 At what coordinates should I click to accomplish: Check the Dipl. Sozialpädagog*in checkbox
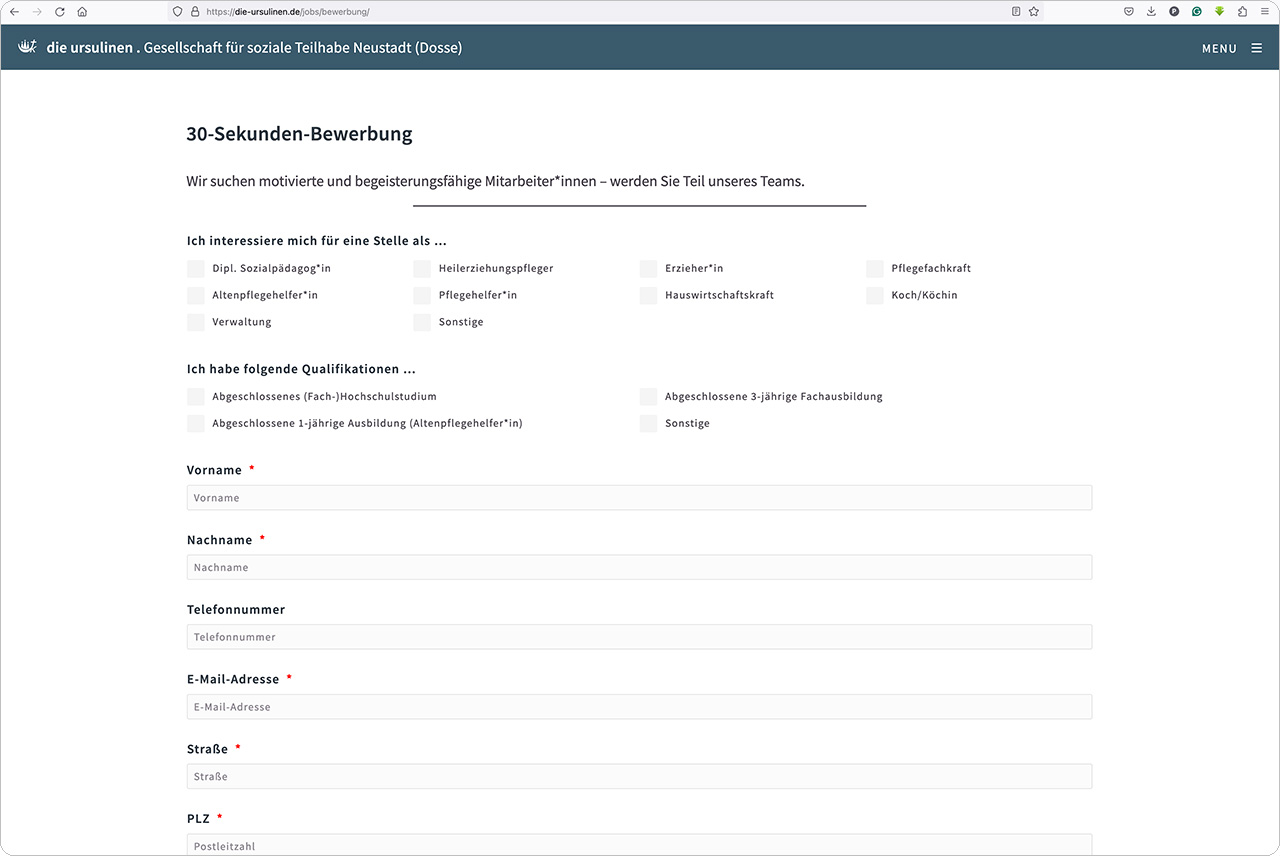pyautogui.click(x=196, y=269)
